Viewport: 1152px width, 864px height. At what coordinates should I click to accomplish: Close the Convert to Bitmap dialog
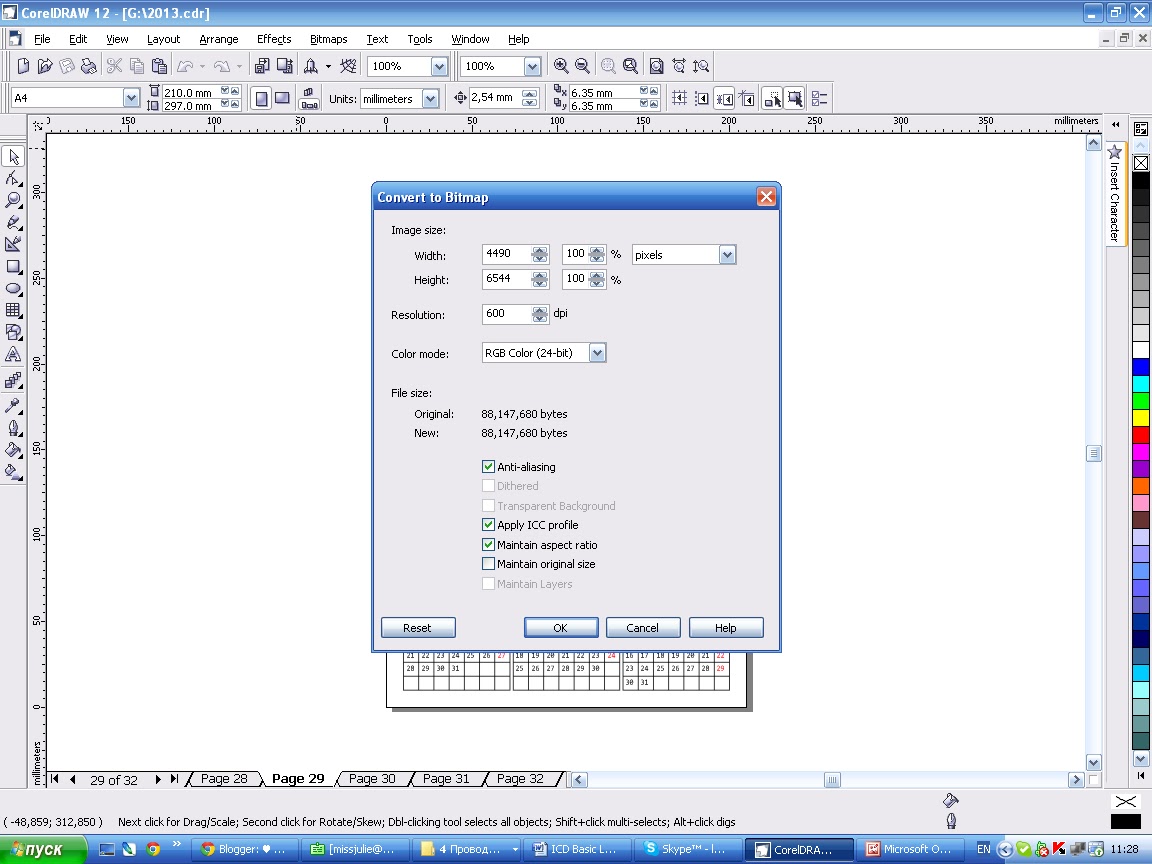766,197
